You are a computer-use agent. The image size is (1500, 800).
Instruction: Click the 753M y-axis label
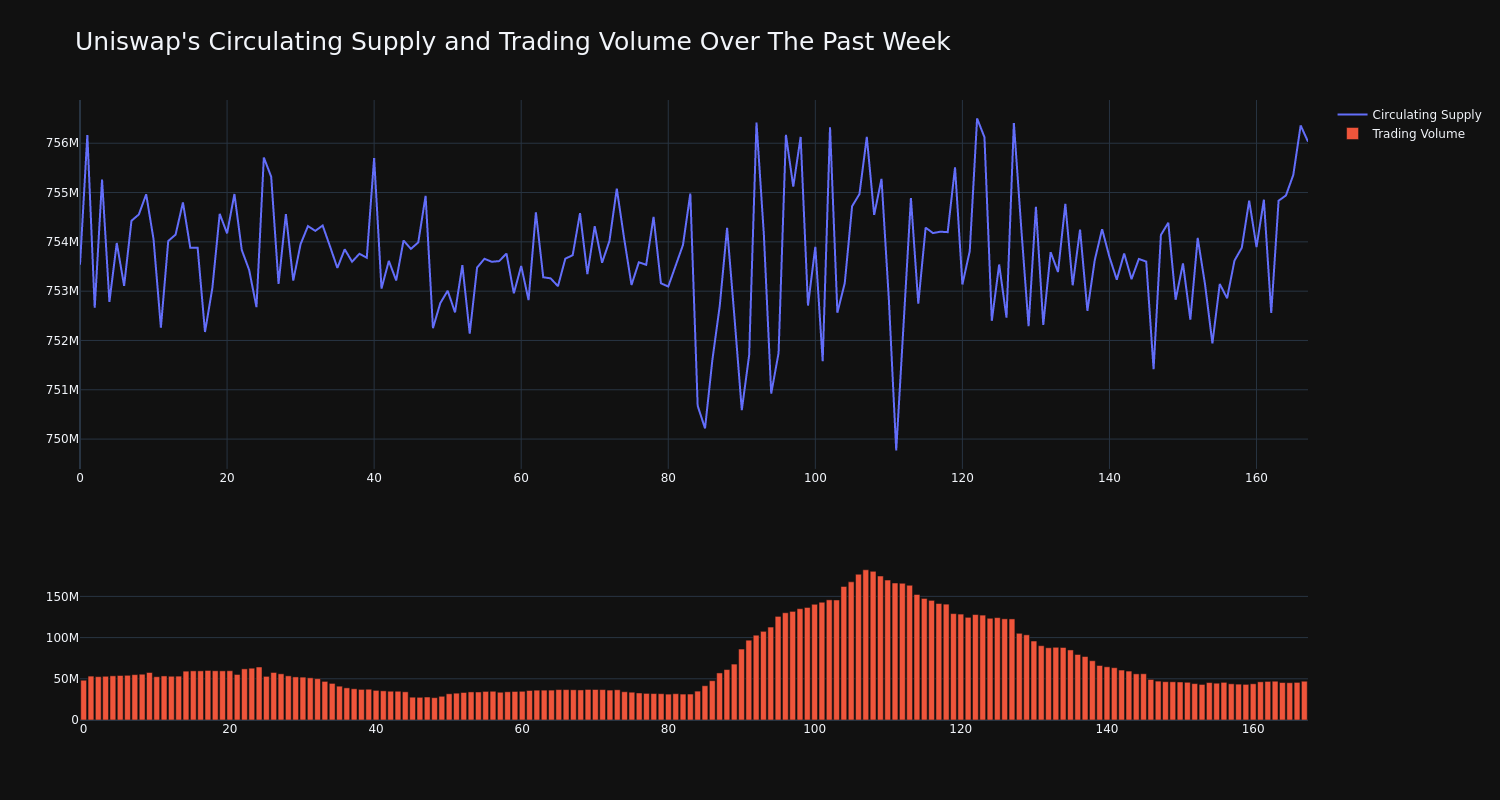coord(62,291)
